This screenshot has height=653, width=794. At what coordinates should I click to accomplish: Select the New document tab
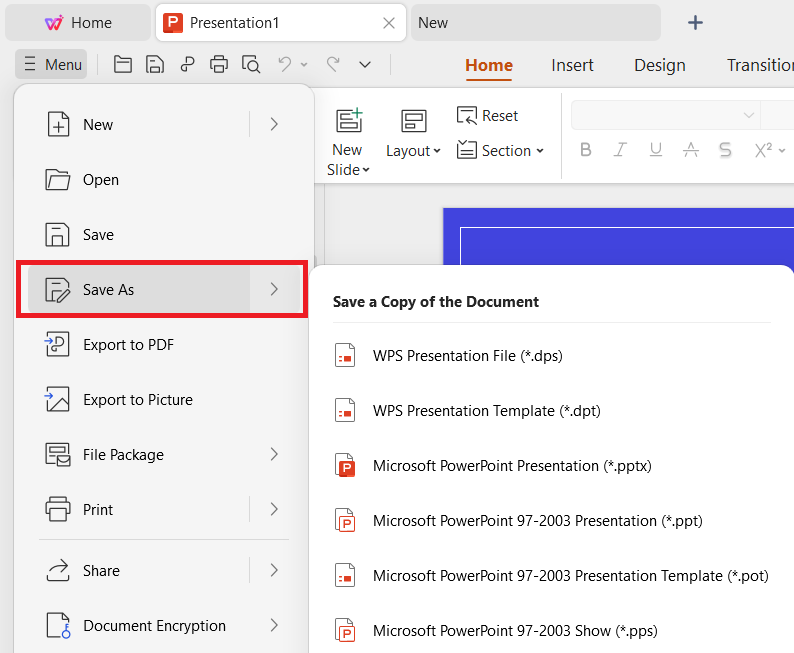click(x=536, y=23)
